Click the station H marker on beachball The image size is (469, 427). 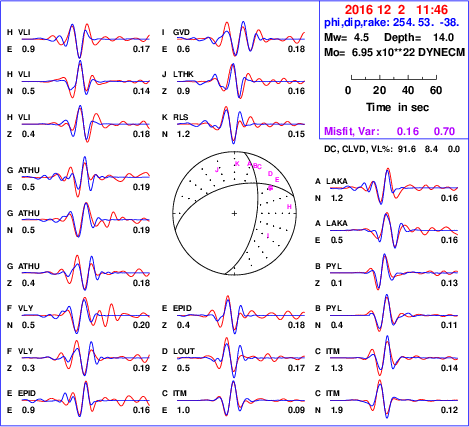(289, 207)
